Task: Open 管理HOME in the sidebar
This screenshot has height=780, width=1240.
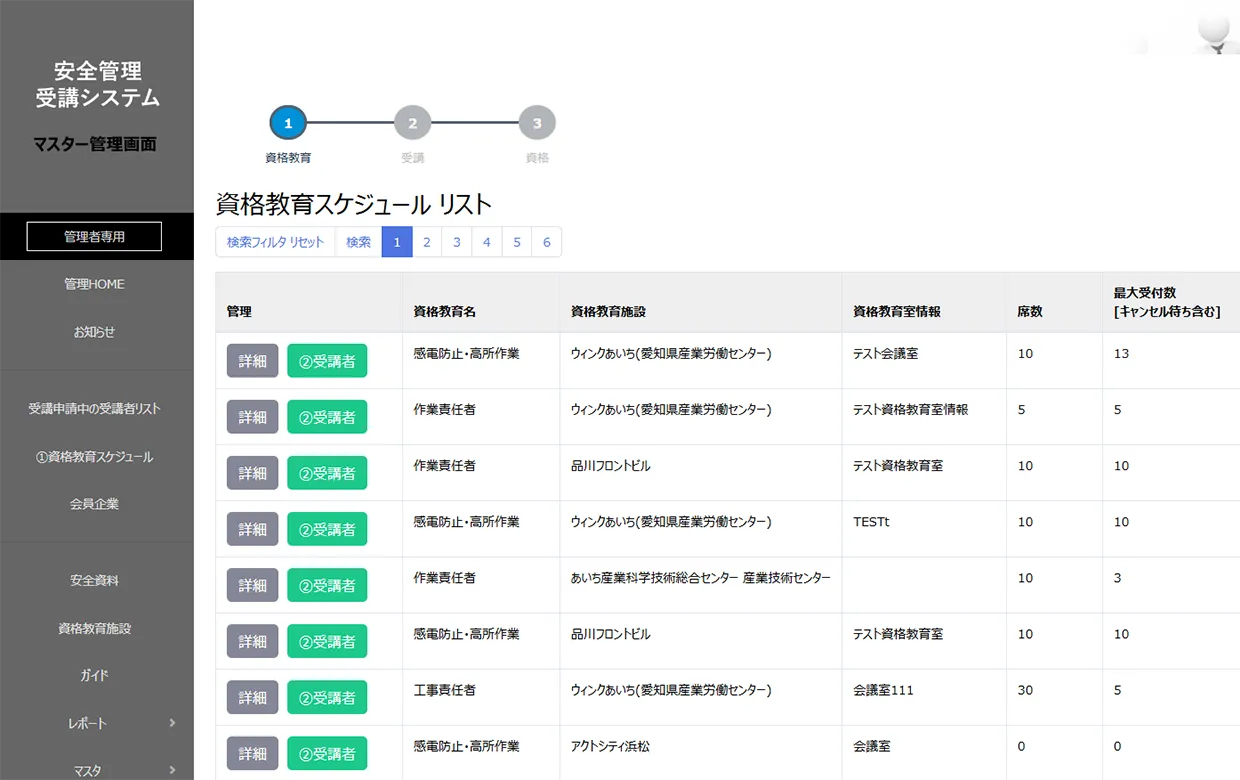Action: coord(94,284)
